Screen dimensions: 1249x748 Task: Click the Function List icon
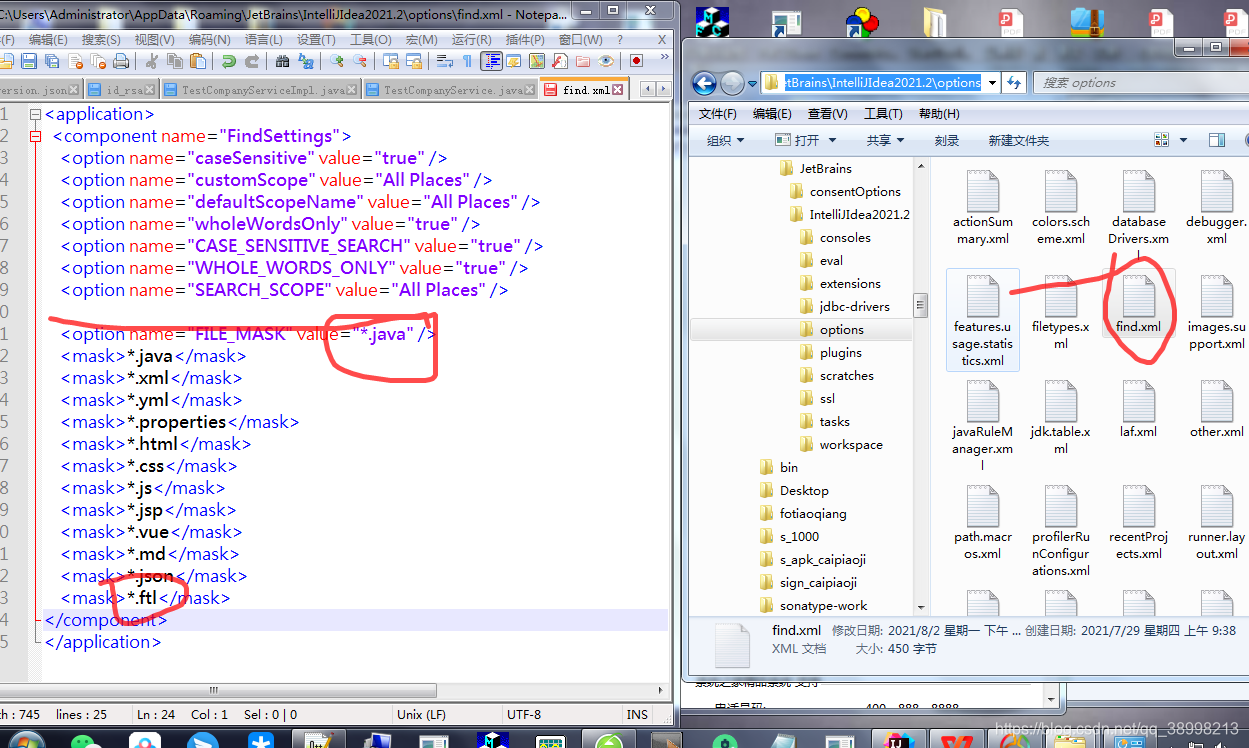(x=560, y=61)
